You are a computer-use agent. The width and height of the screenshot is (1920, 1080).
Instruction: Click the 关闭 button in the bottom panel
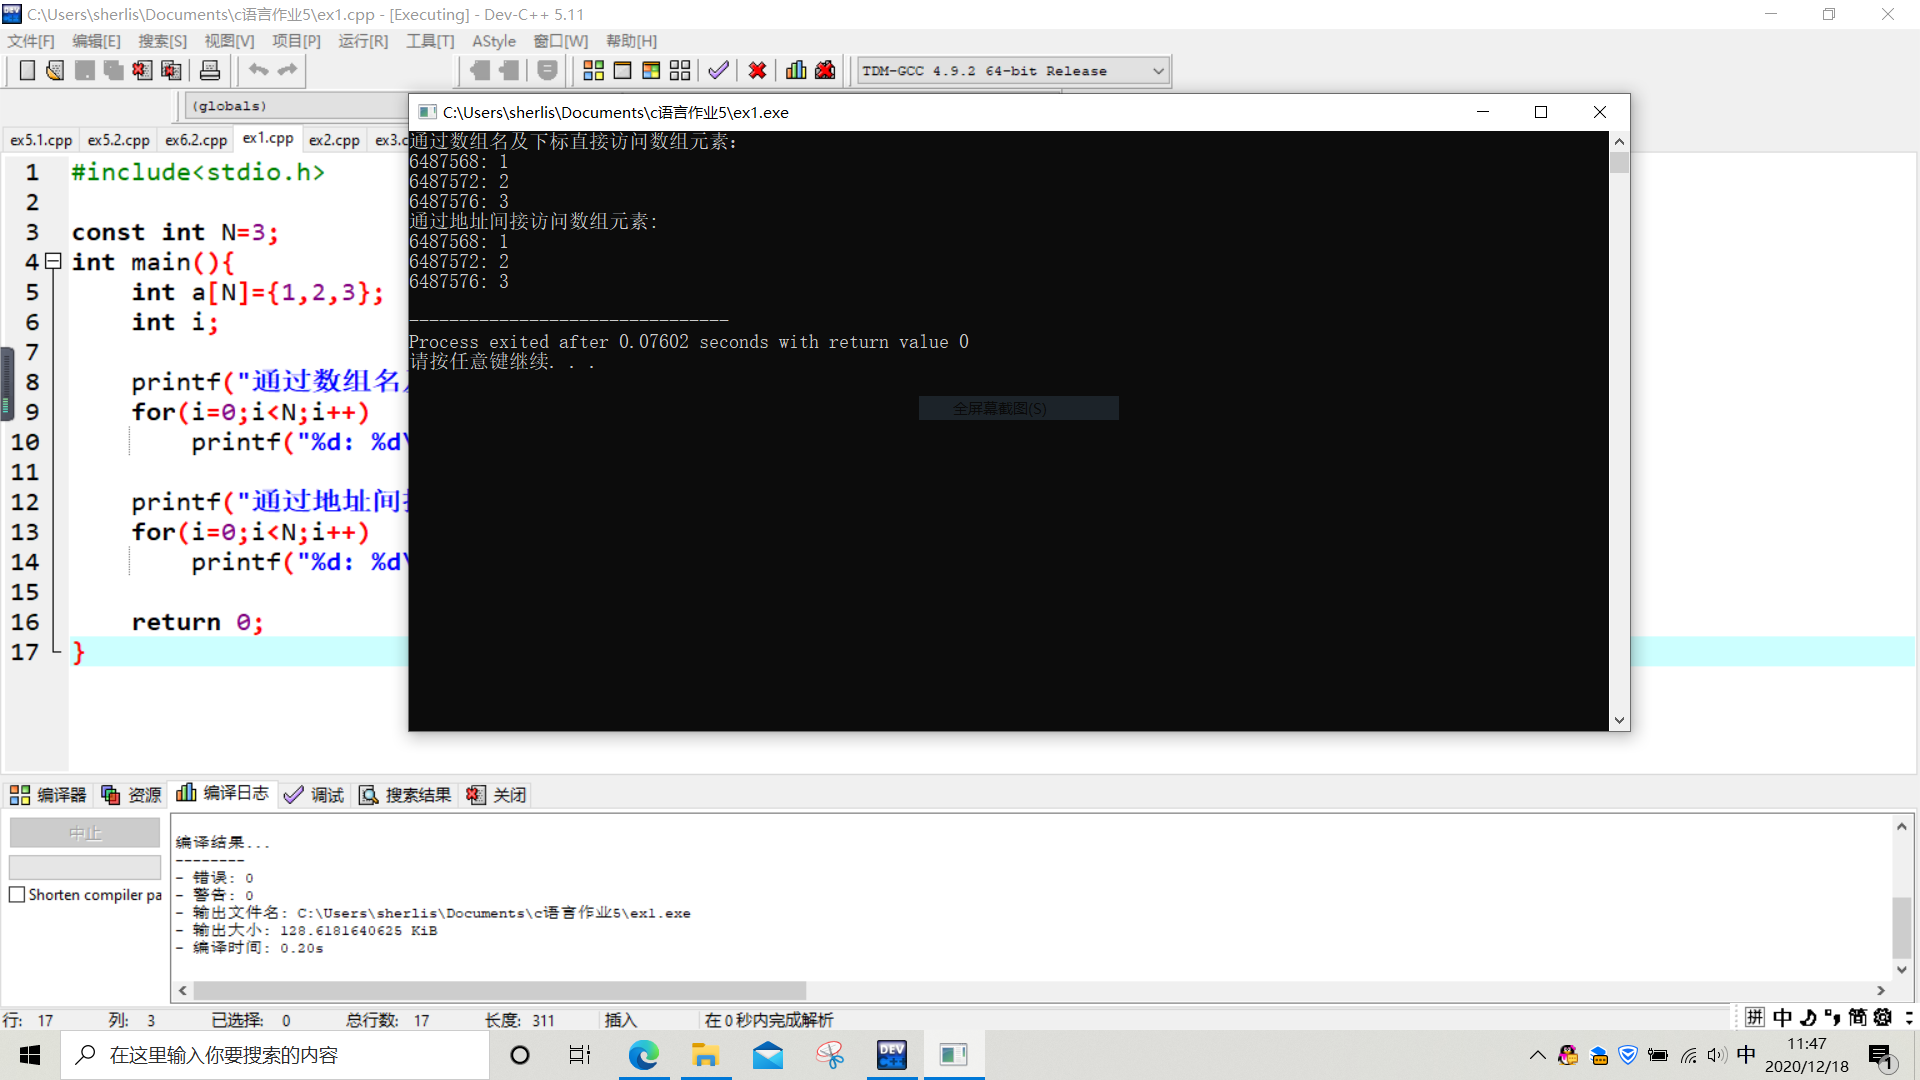point(497,795)
